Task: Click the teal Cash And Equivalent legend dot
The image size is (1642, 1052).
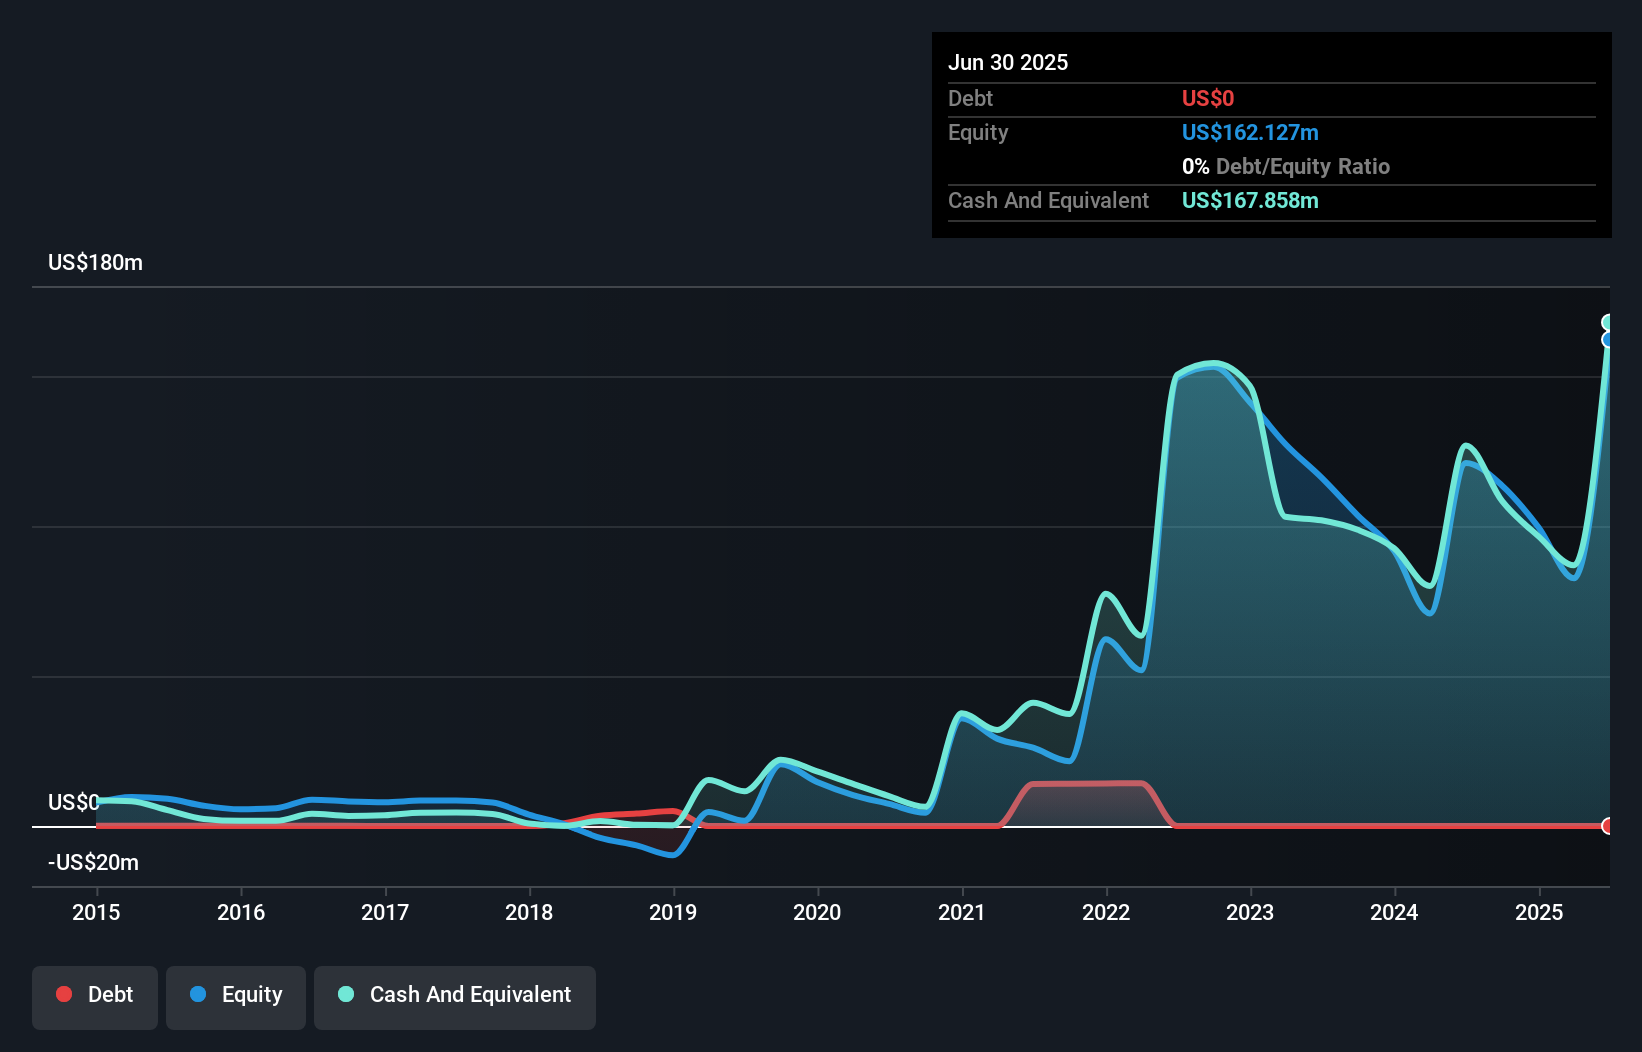Action: click(x=344, y=994)
